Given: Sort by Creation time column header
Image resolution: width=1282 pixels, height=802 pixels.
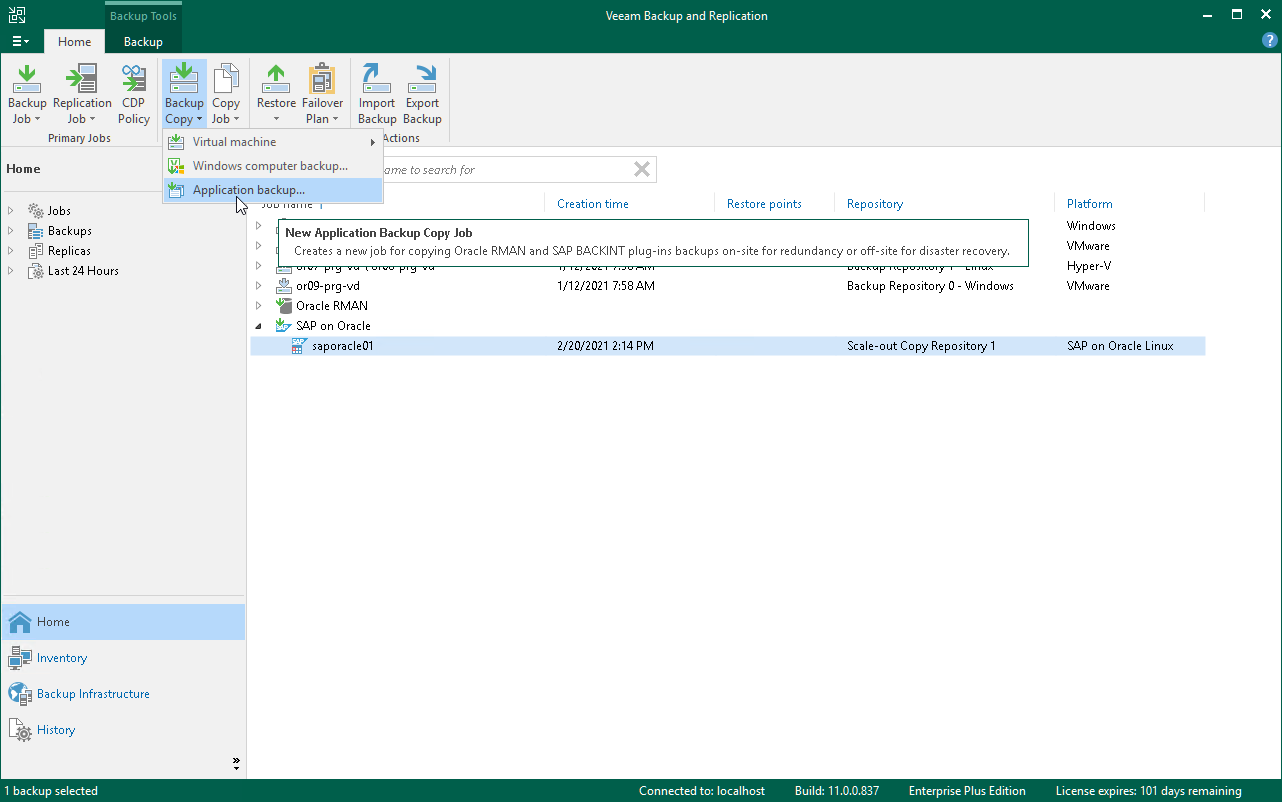Looking at the screenshot, I should [593, 204].
